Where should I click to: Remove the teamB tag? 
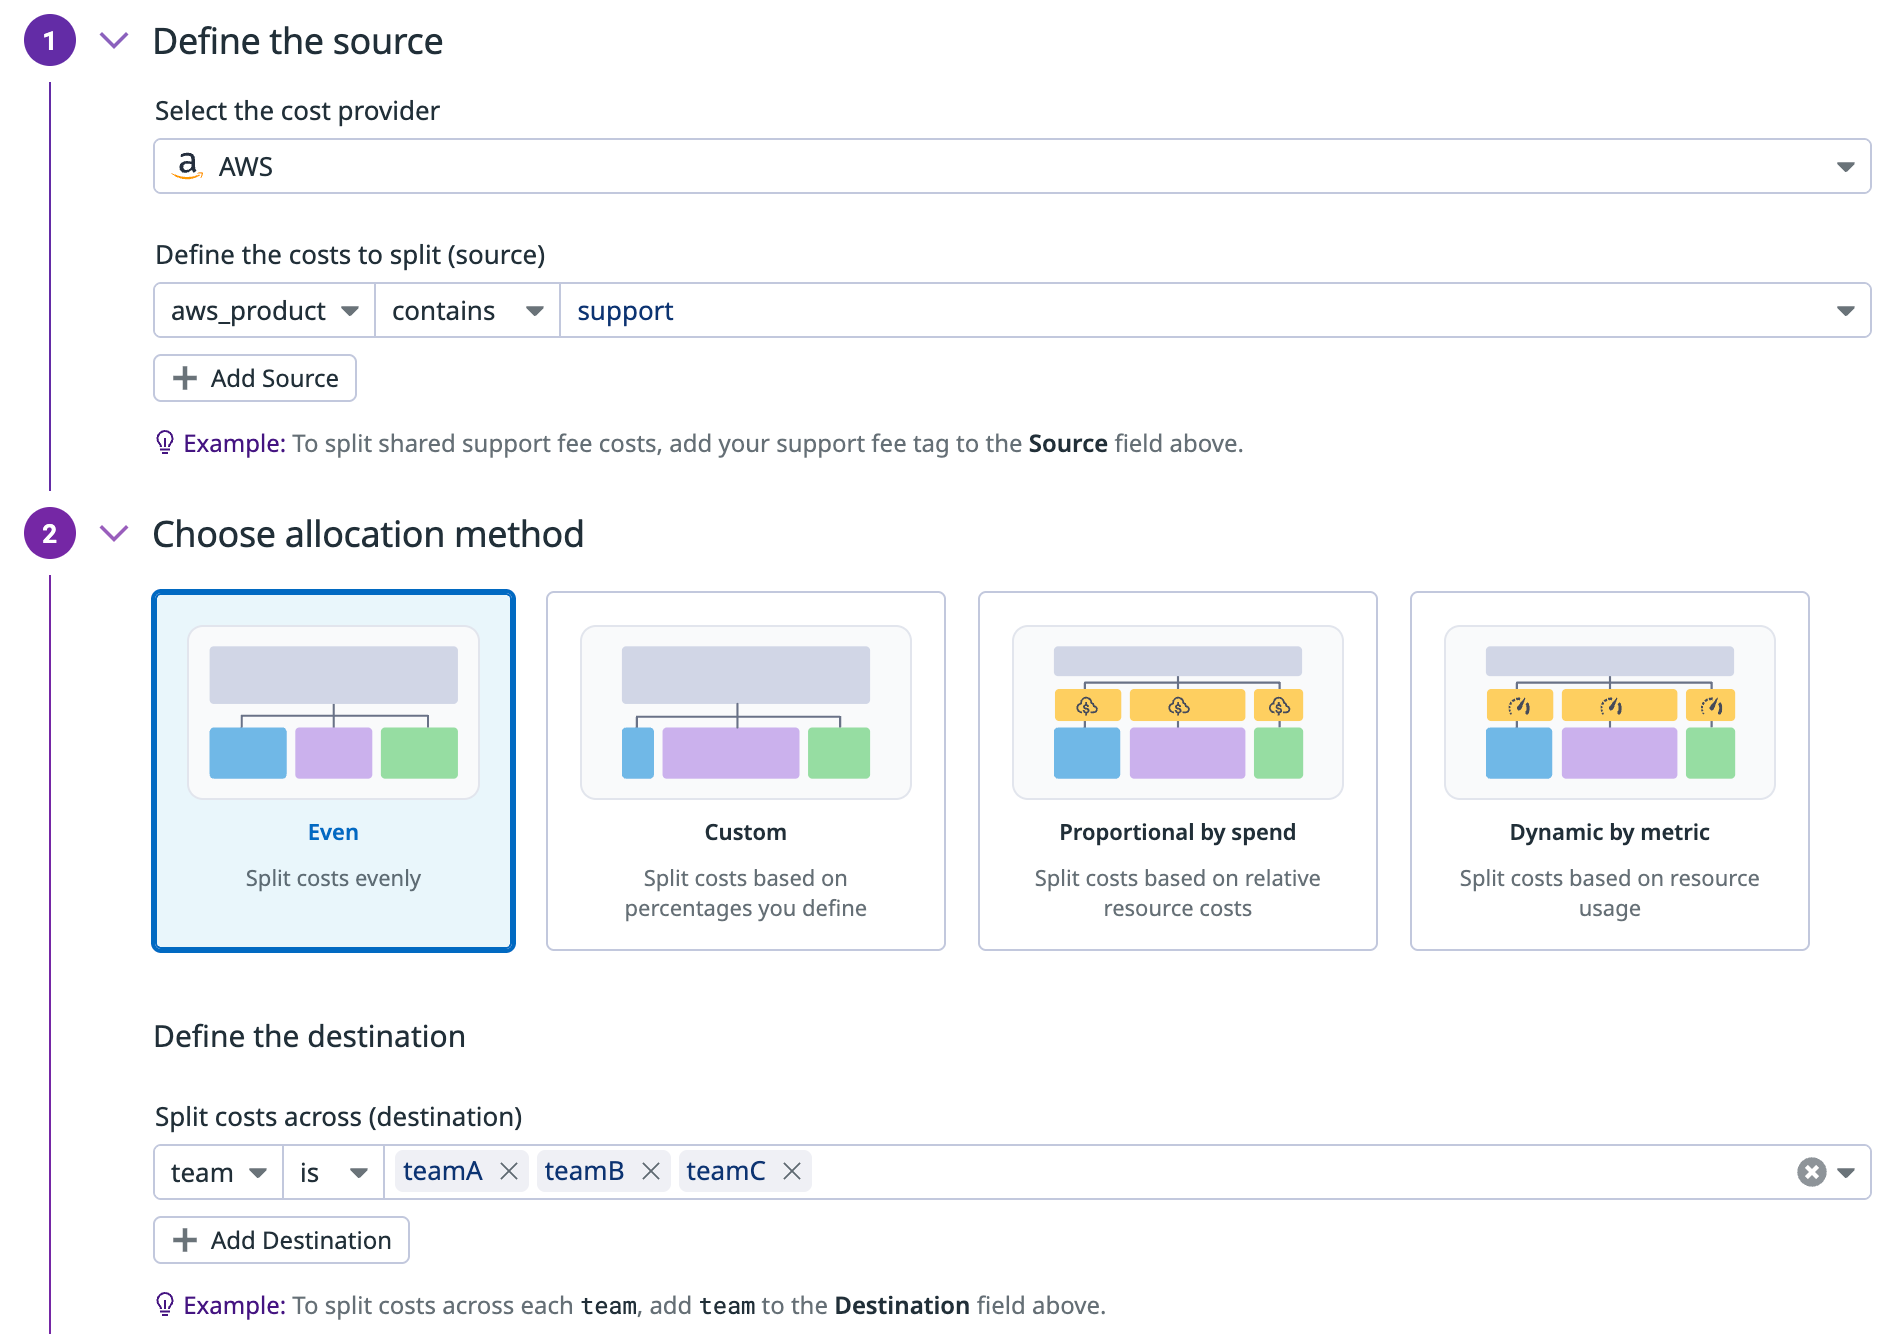pos(651,1171)
